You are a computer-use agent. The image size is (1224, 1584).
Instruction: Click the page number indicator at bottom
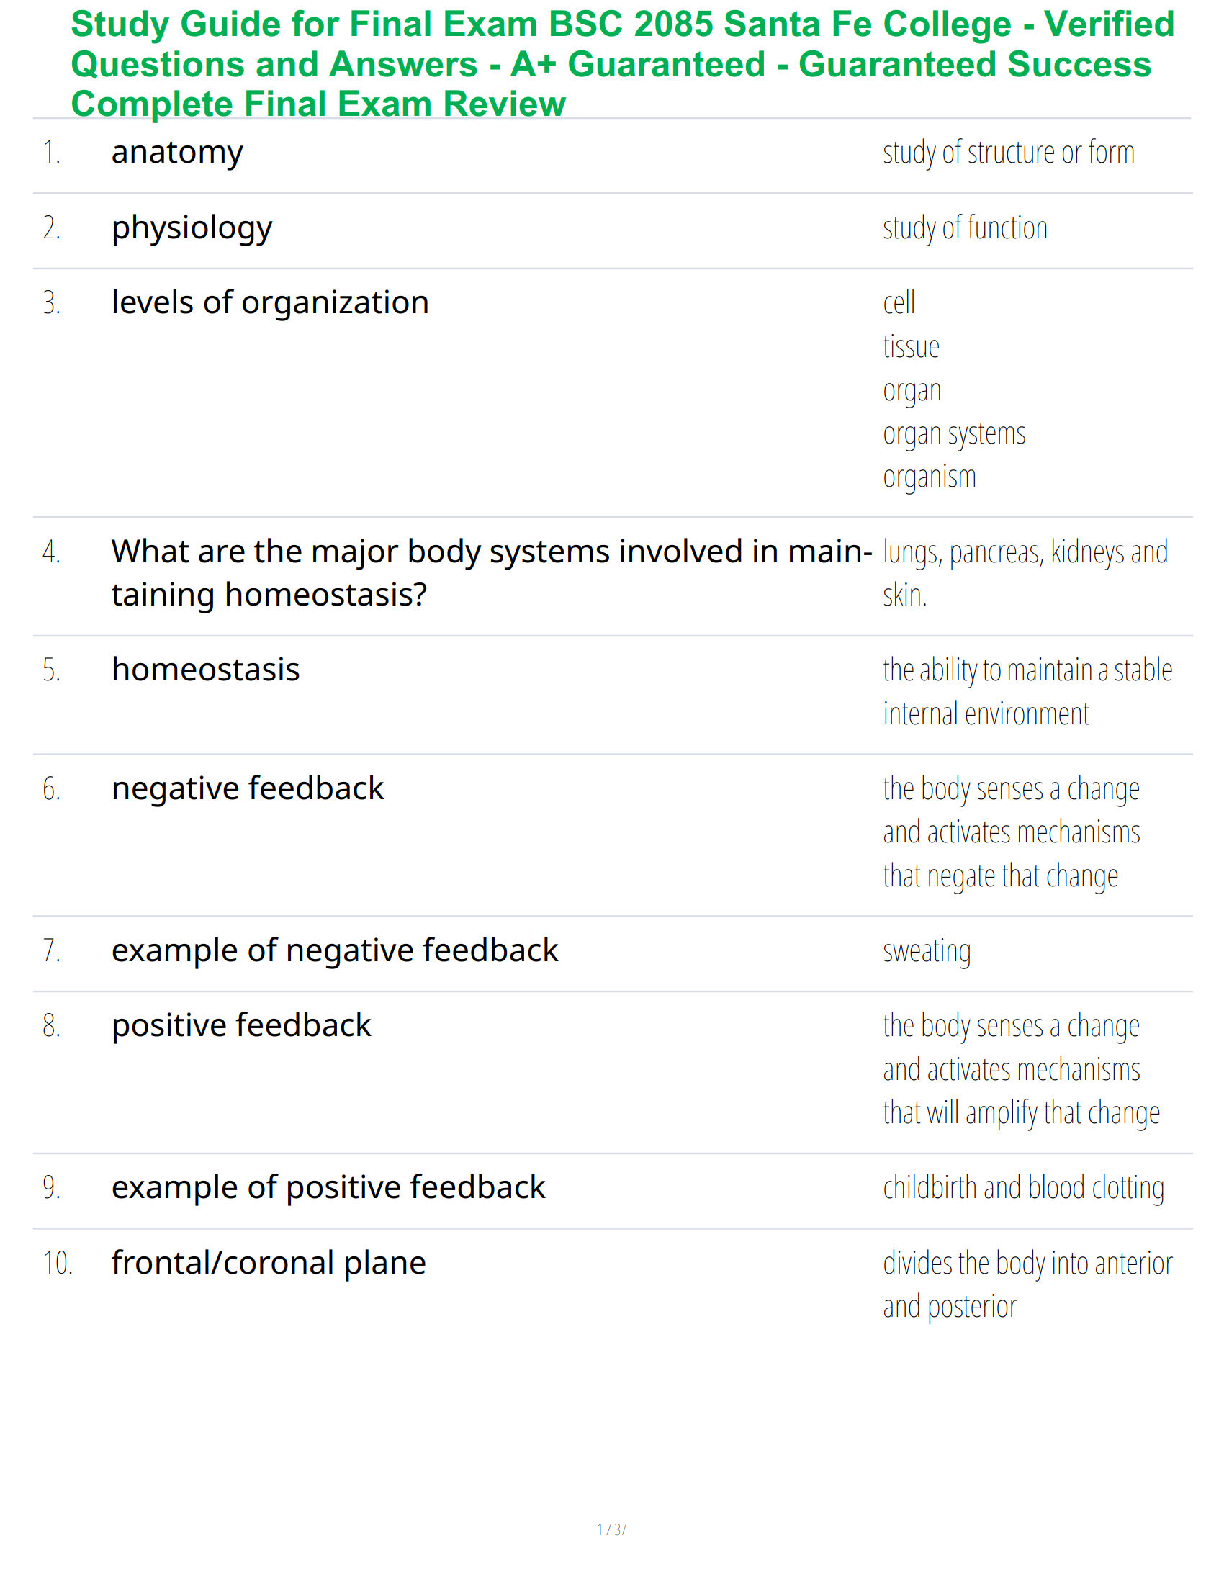pos(611,1529)
